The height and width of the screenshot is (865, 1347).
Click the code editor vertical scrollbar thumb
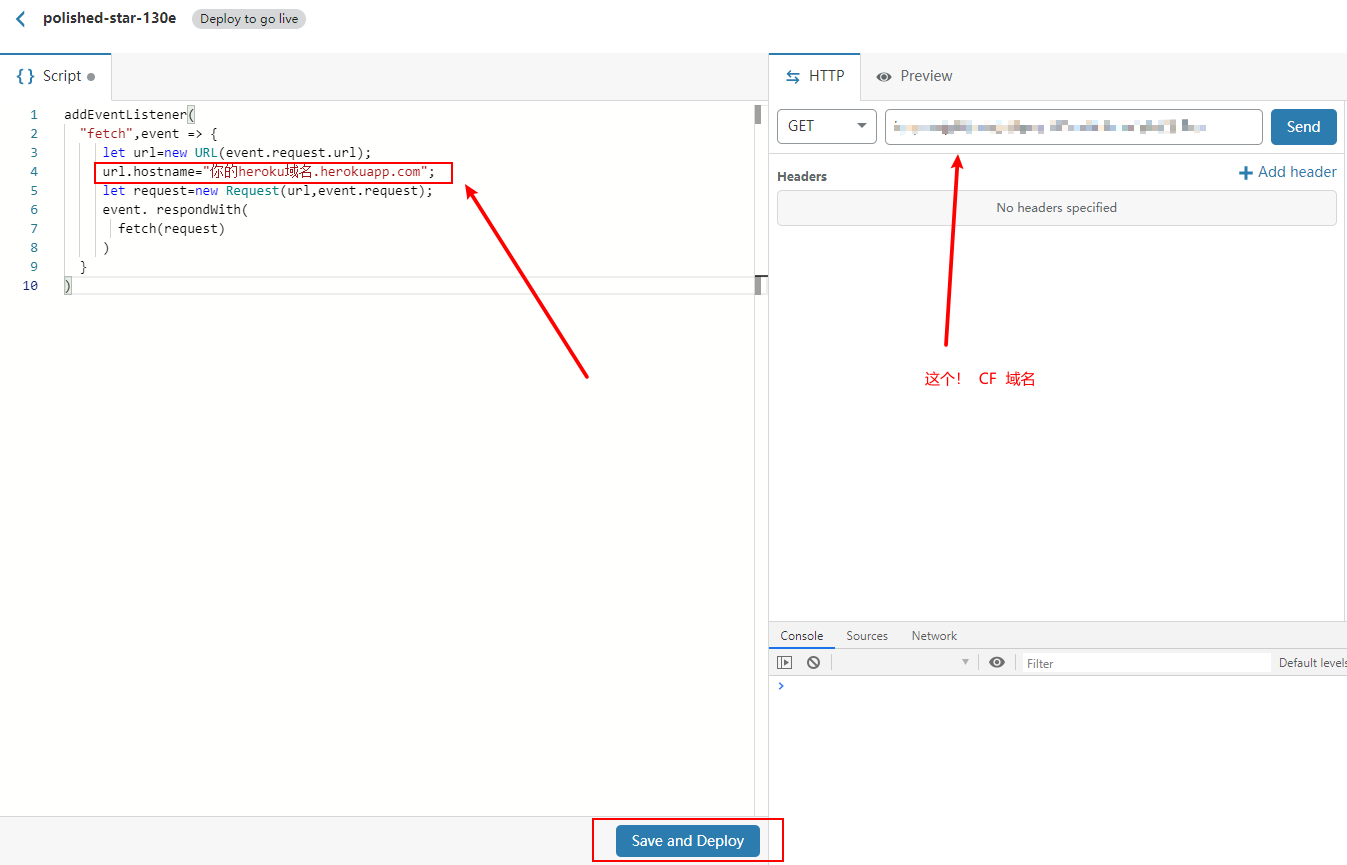[758, 115]
